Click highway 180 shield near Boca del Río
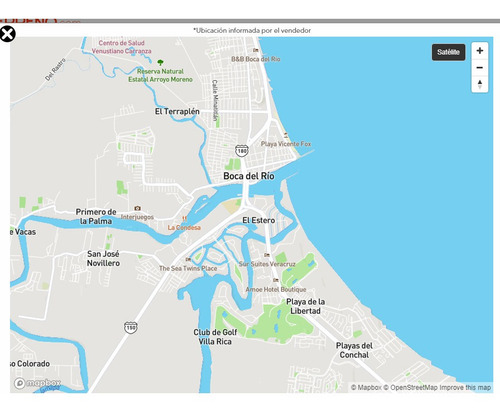500x412 pixels. 241,151
